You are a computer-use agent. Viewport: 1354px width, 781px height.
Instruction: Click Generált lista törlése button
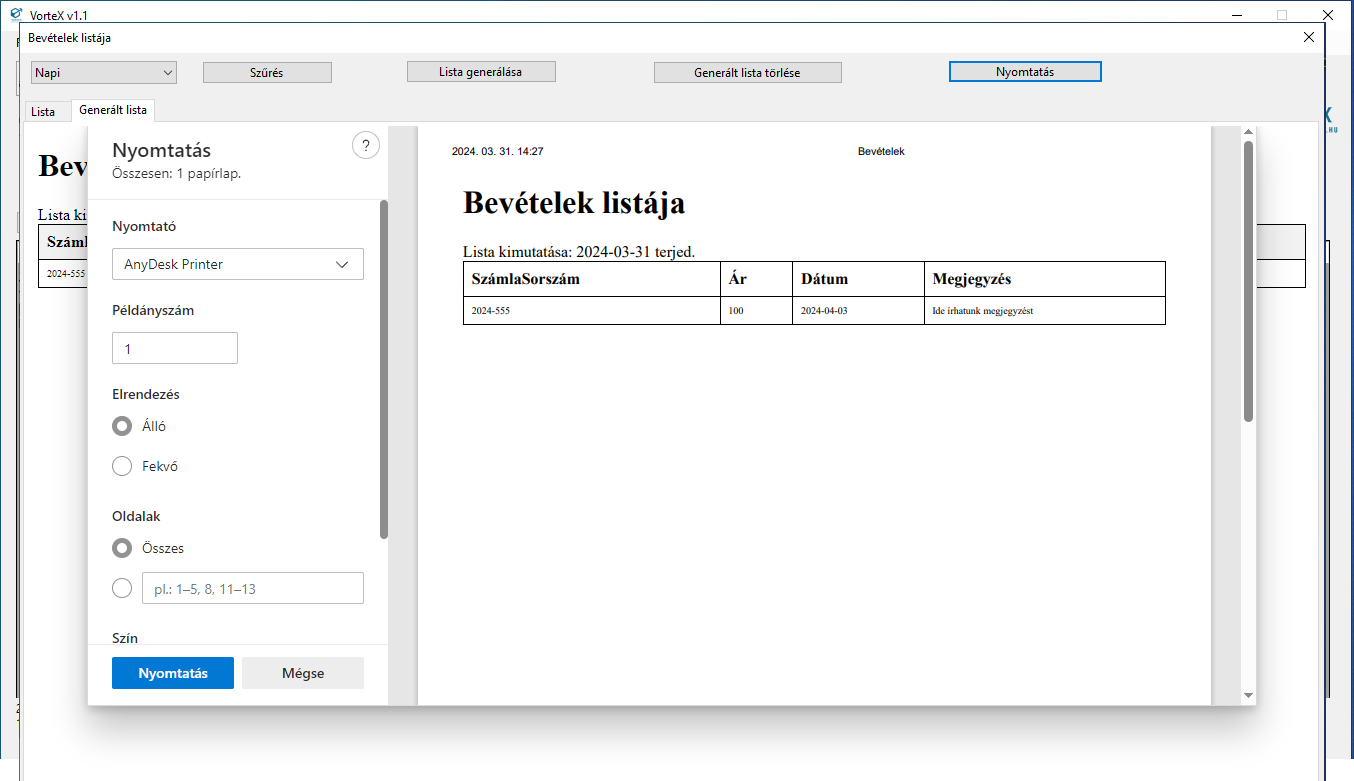click(748, 72)
